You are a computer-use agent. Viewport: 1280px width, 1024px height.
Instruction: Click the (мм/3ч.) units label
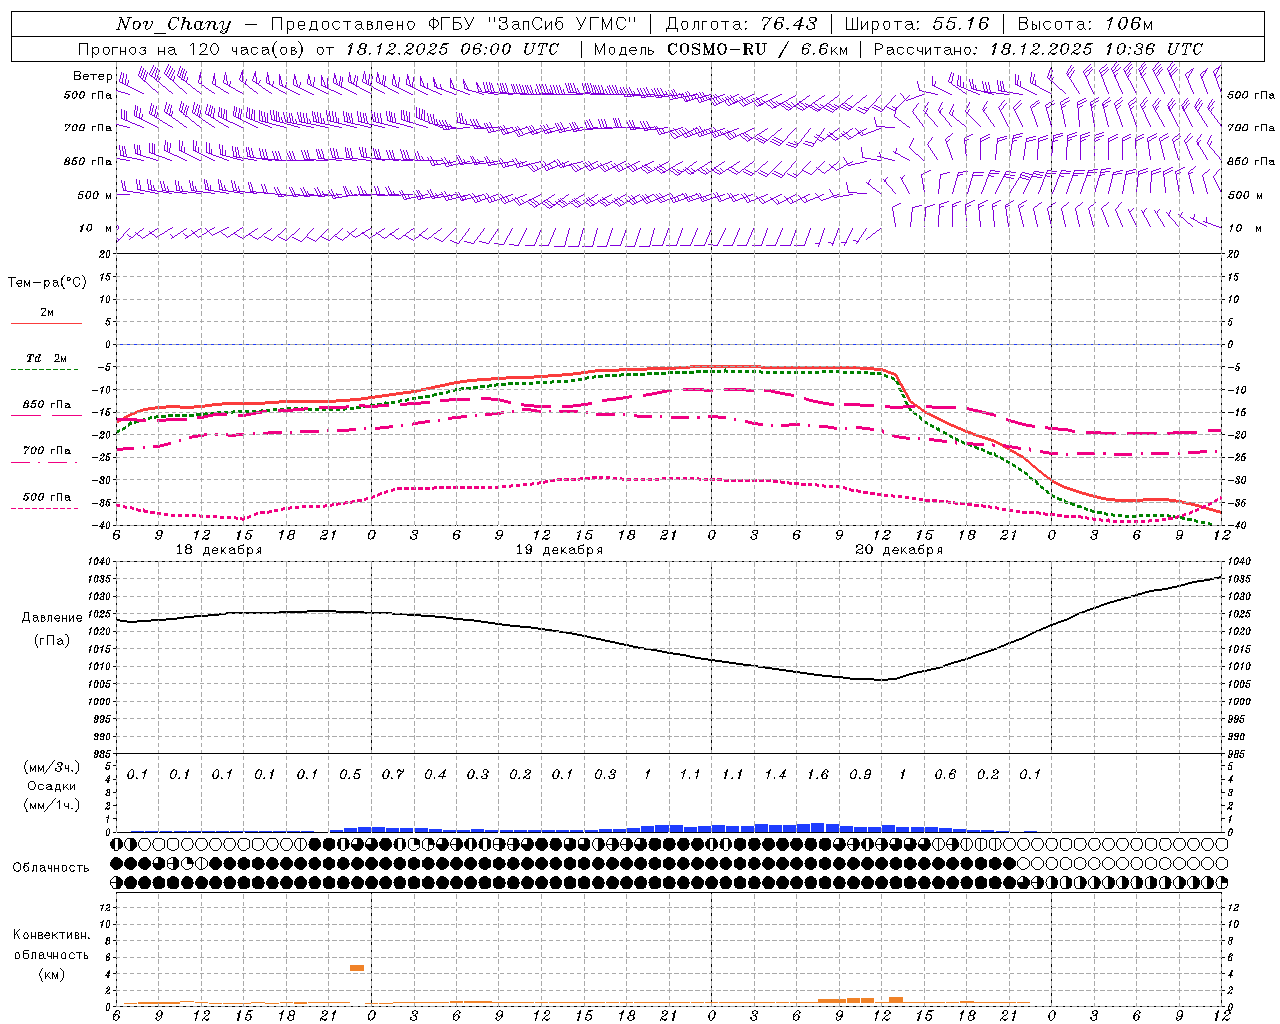point(52,768)
